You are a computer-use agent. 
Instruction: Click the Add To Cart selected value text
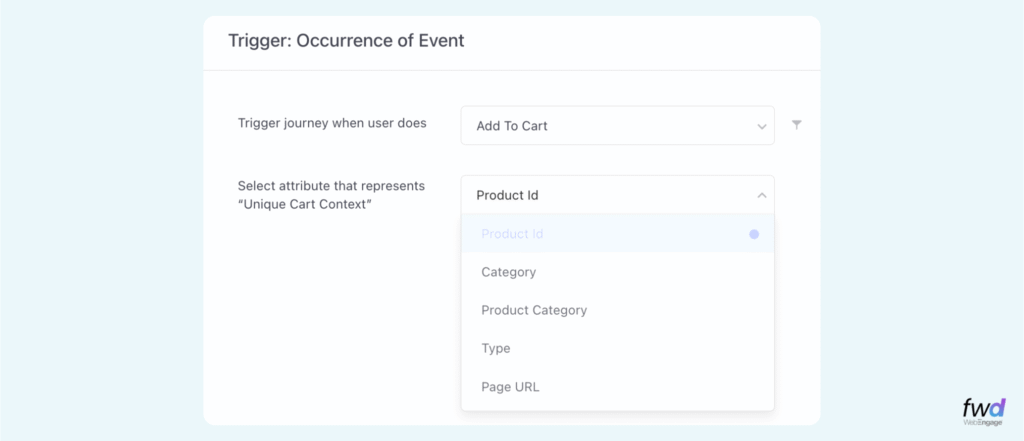tap(511, 126)
